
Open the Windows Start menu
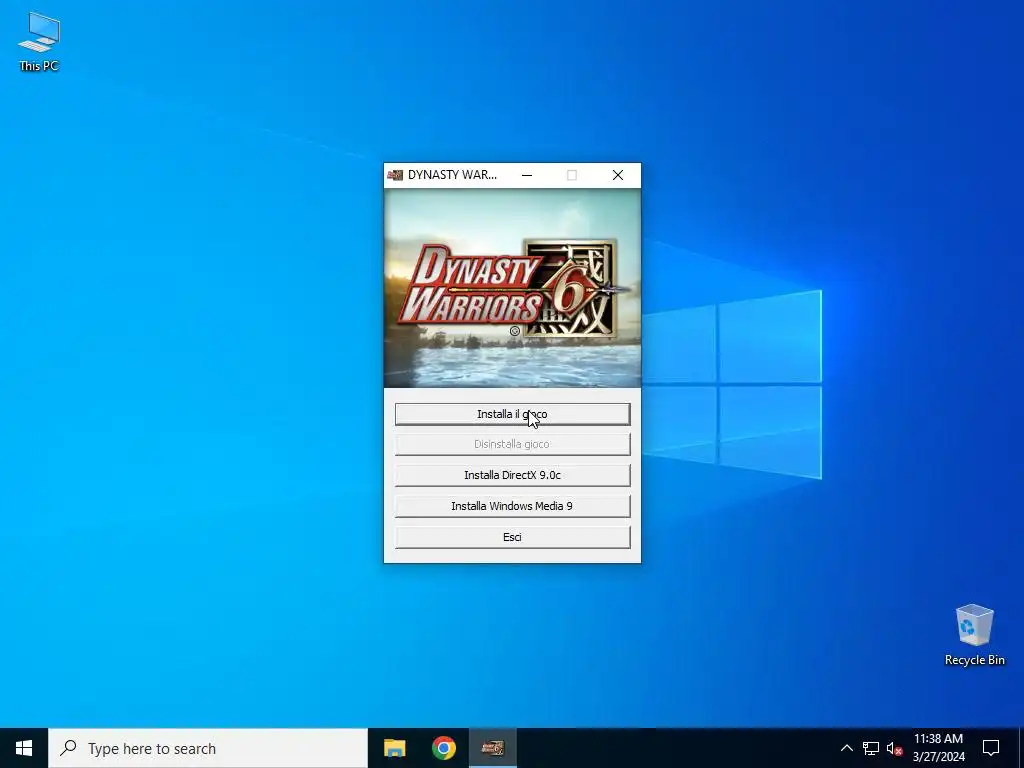point(24,748)
